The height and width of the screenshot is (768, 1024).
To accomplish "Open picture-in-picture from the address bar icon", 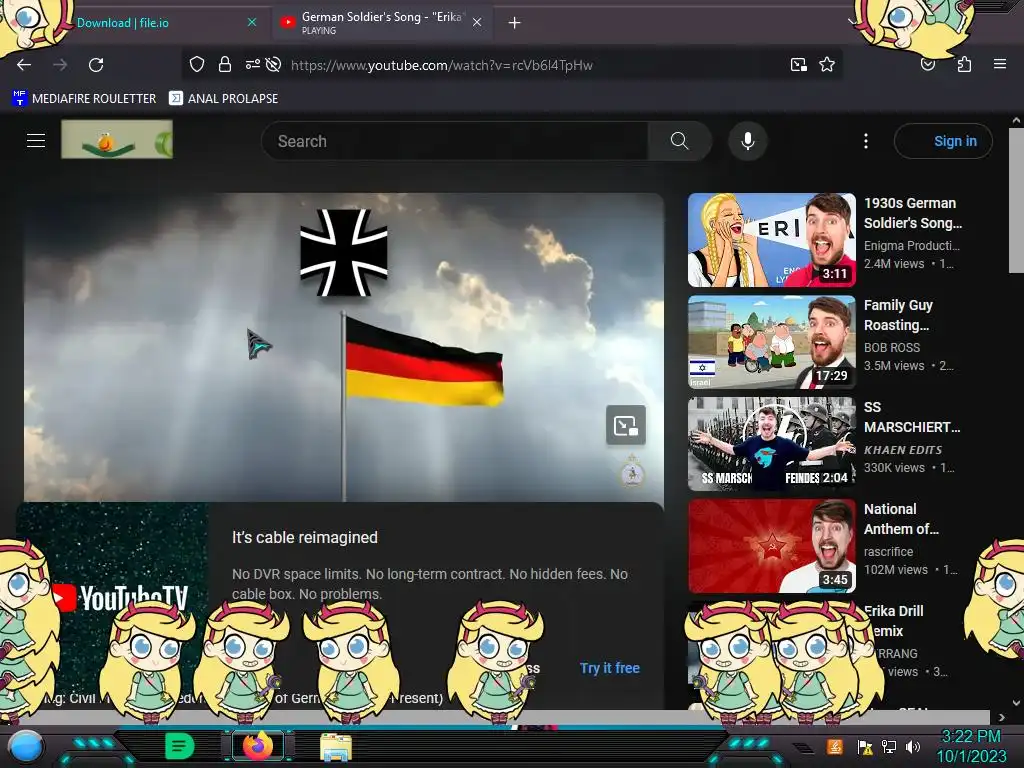I will [x=798, y=64].
